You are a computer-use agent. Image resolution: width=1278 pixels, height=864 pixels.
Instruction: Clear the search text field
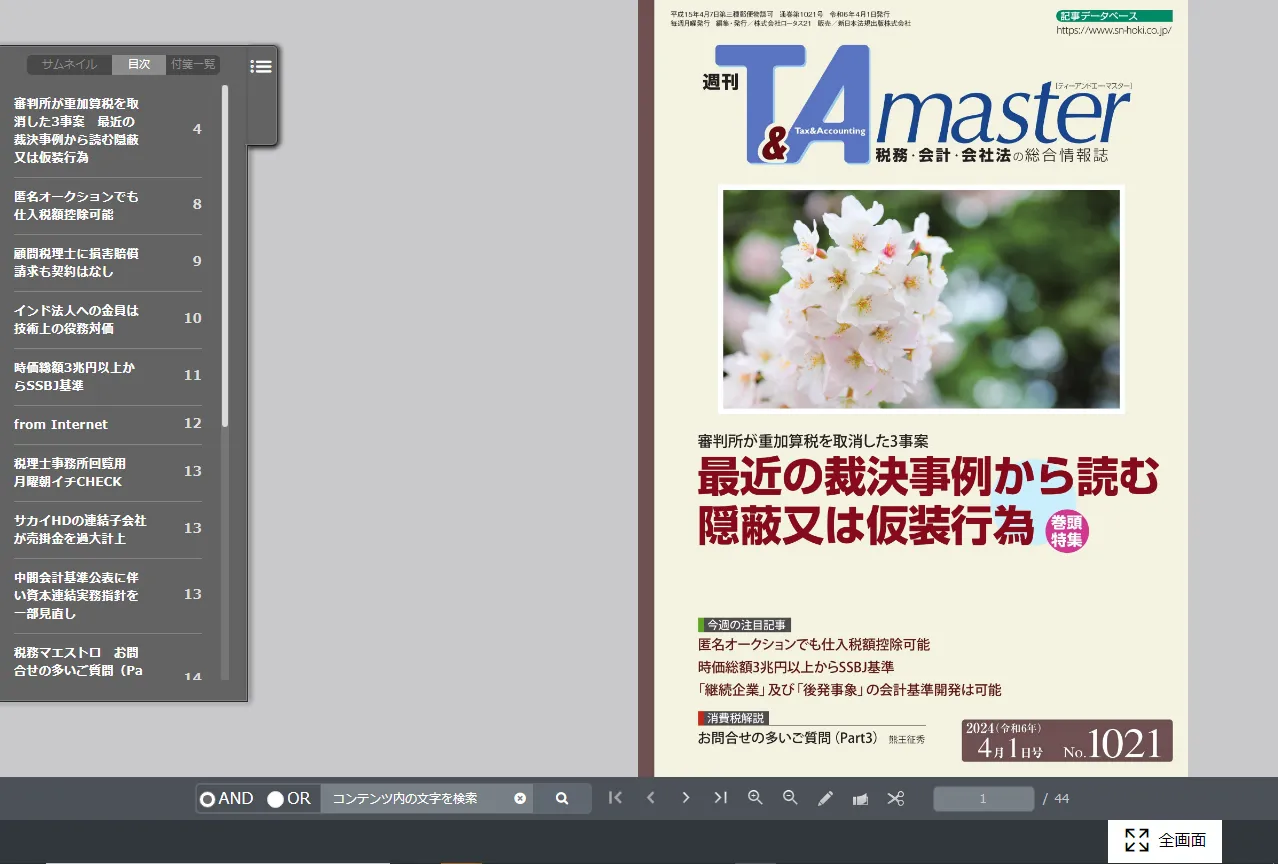click(520, 798)
